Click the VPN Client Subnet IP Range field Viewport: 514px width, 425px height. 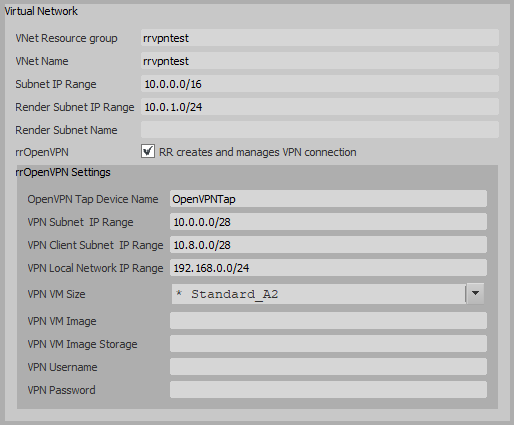click(328, 245)
